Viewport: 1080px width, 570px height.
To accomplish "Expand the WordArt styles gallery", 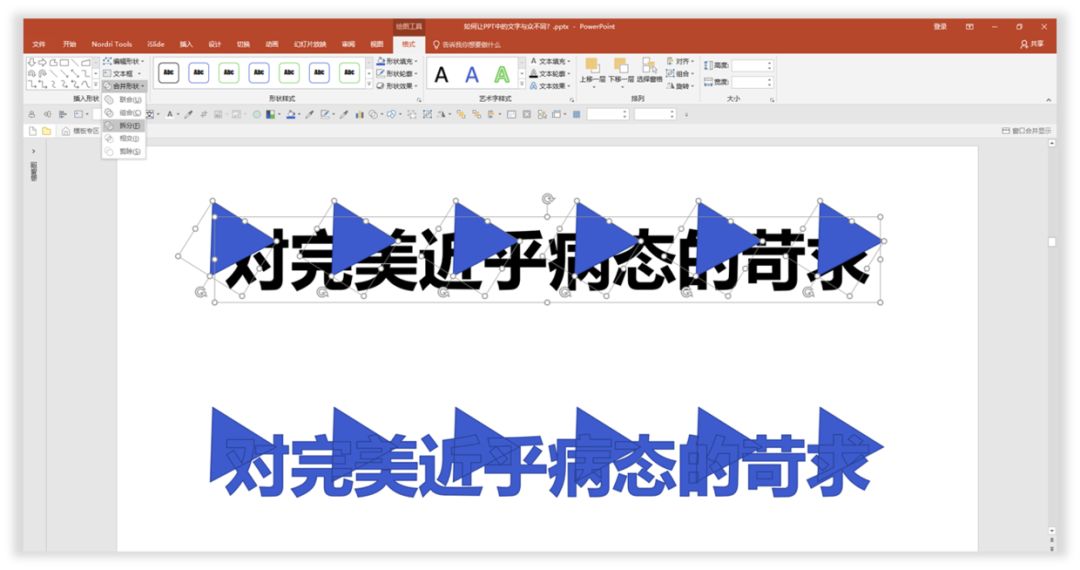I will 521,85.
